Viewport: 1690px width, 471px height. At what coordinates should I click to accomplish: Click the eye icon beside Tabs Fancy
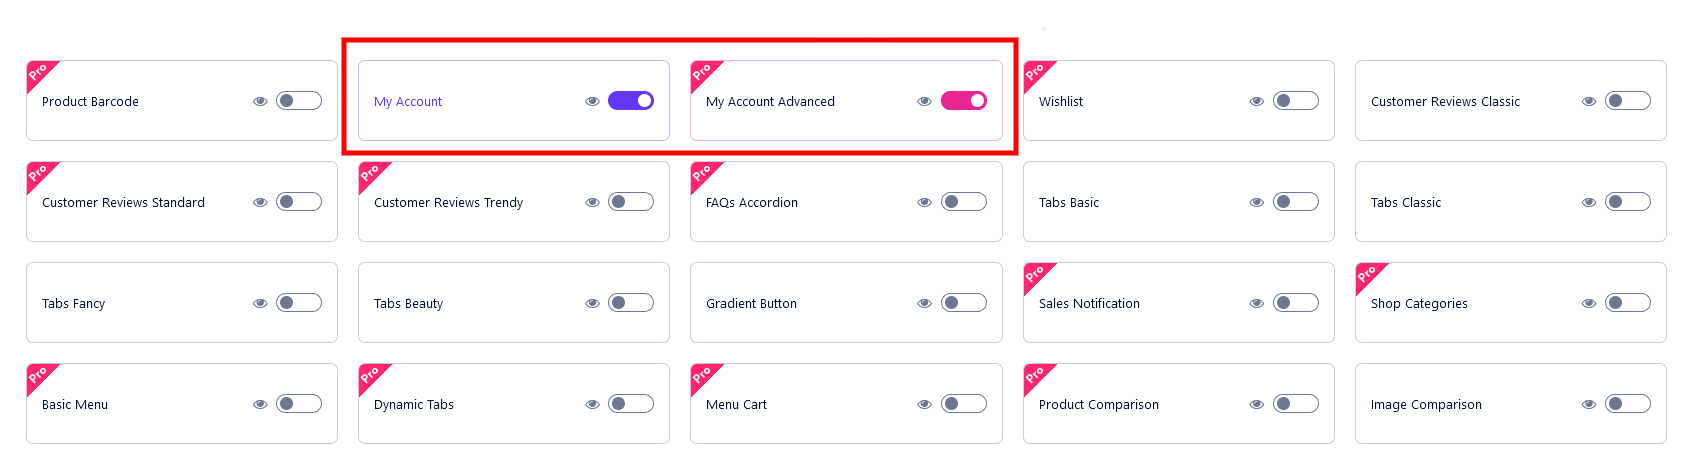(x=260, y=303)
